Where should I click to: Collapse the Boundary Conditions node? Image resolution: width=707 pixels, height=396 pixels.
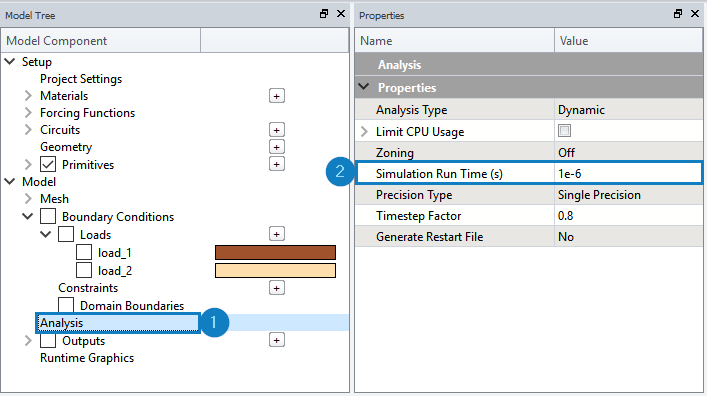point(28,216)
